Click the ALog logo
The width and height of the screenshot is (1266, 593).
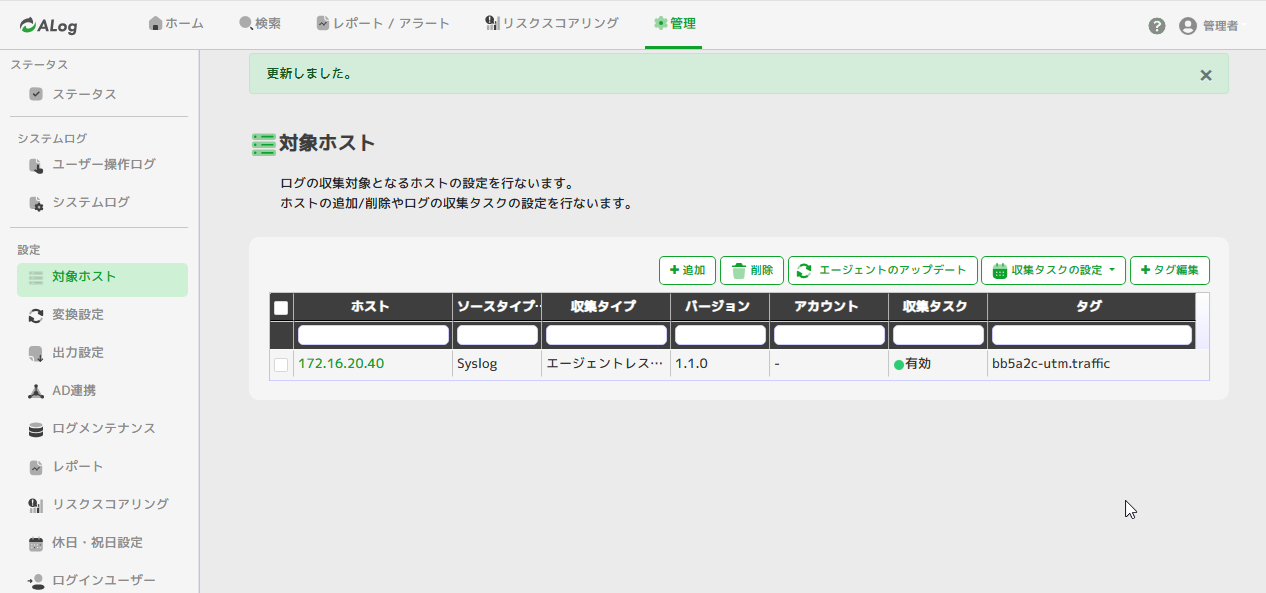pos(48,25)
